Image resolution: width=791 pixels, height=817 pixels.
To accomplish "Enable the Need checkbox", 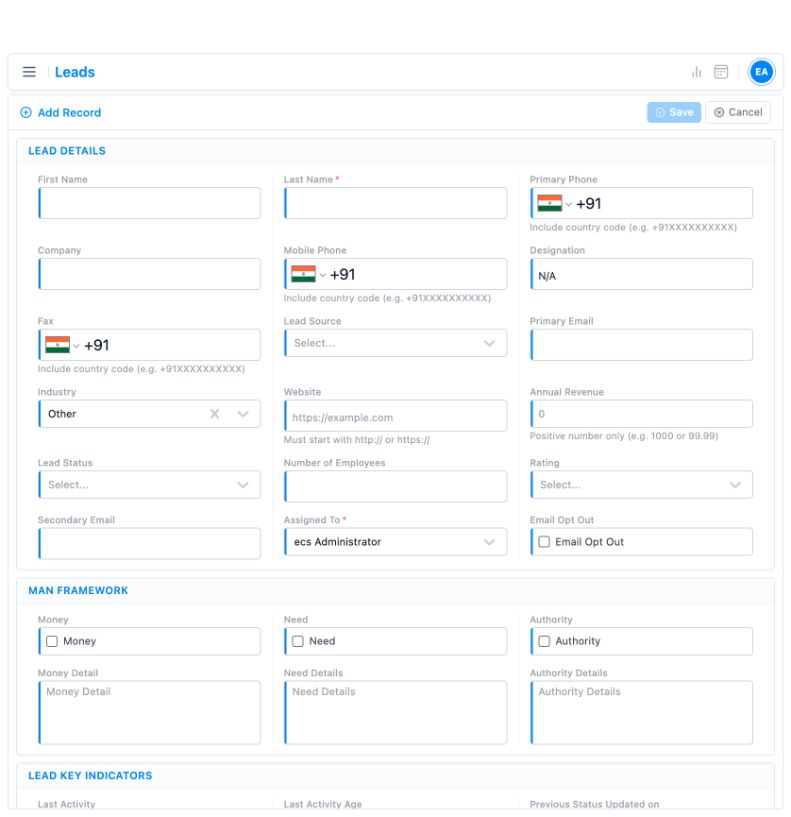I will (298, 641).
